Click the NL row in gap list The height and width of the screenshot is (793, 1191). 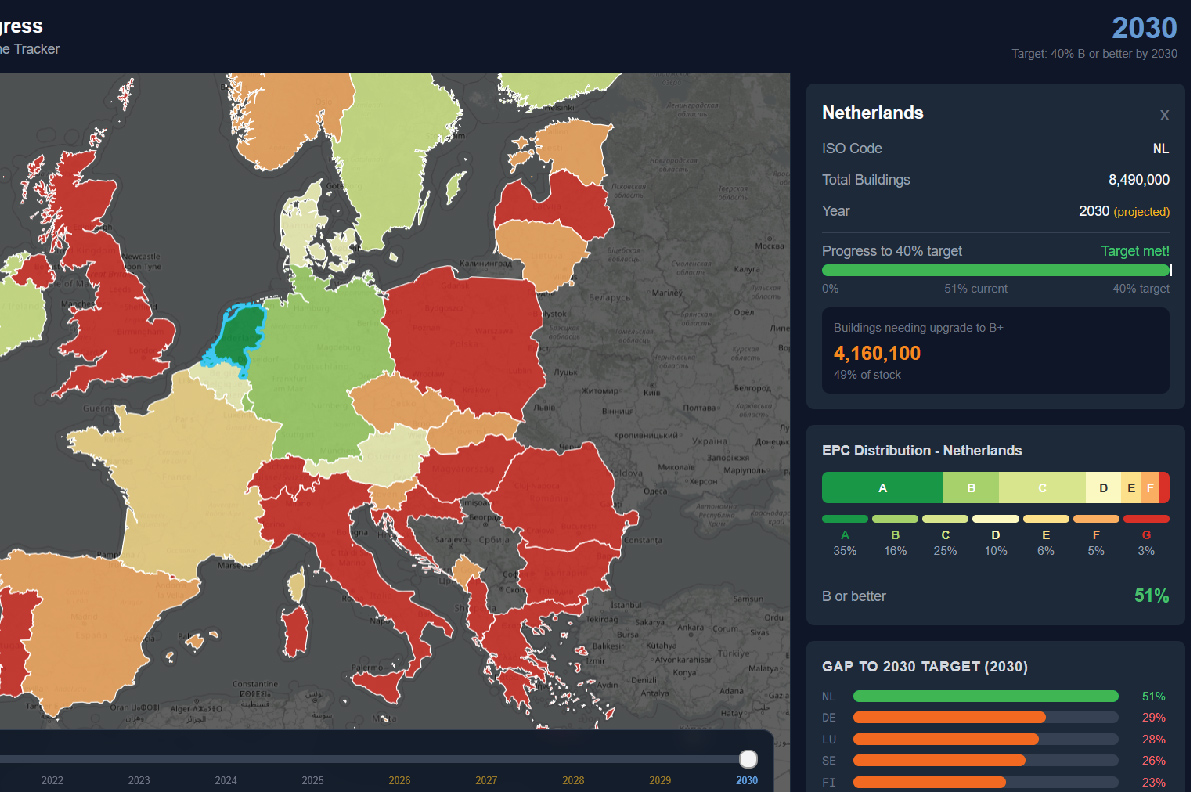pos(985,696)
